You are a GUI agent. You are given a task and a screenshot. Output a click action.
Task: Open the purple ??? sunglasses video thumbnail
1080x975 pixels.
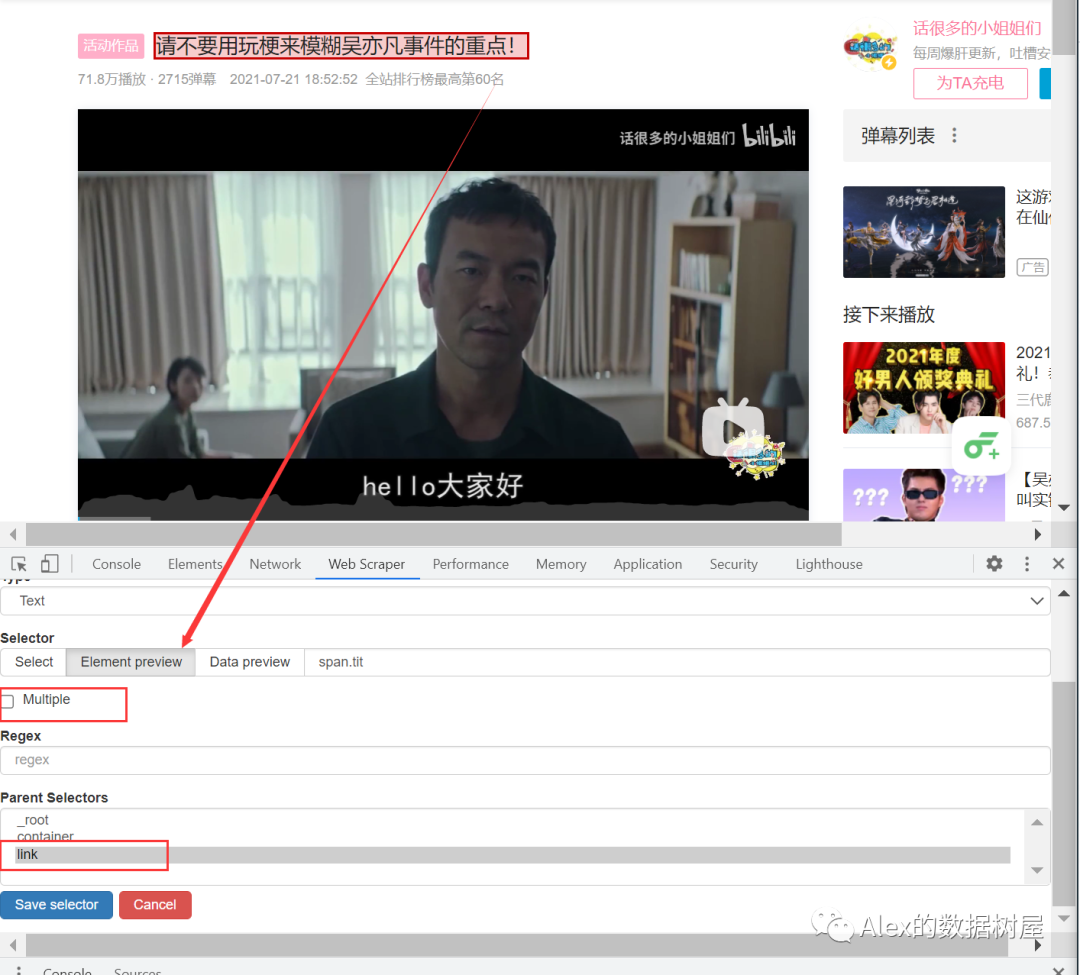924,495
